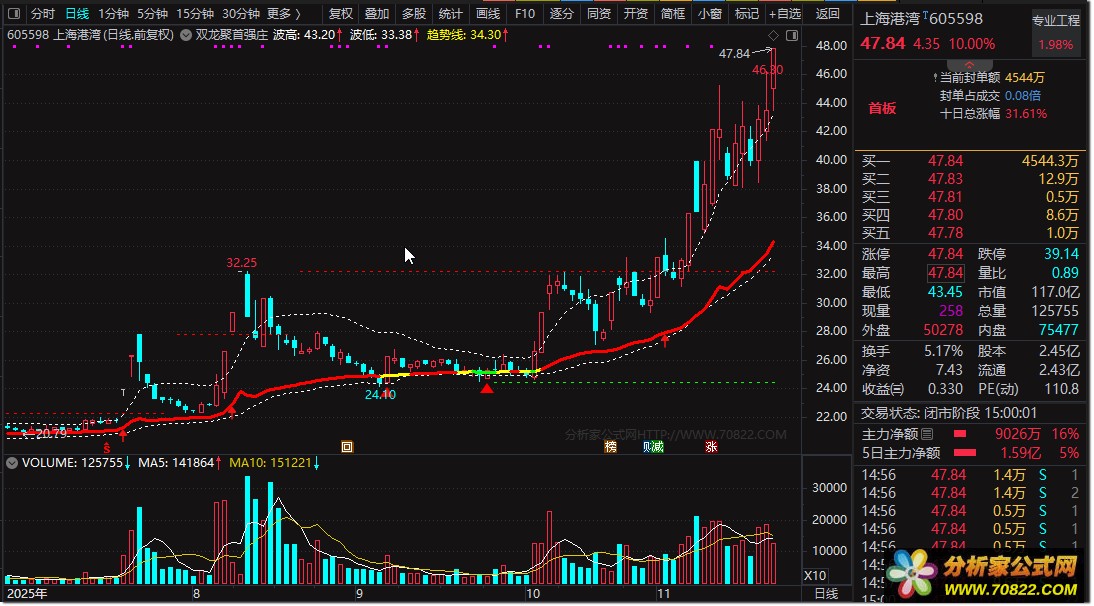Click the stock name 上海港湾 in header

tap(890, 20)
